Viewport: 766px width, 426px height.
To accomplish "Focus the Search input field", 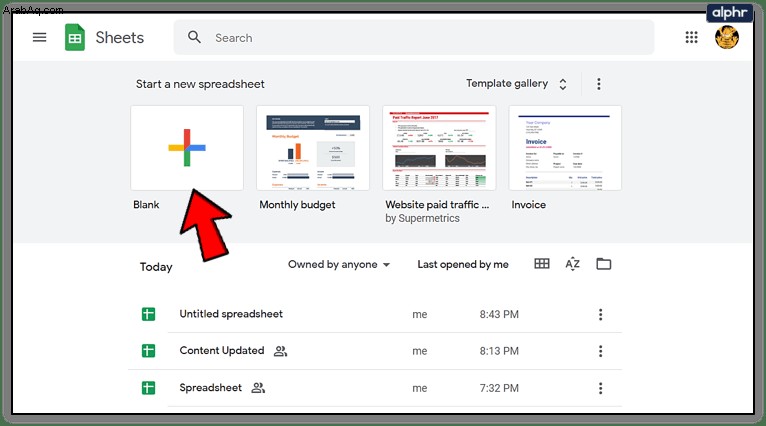I will [x=414, y=38].
